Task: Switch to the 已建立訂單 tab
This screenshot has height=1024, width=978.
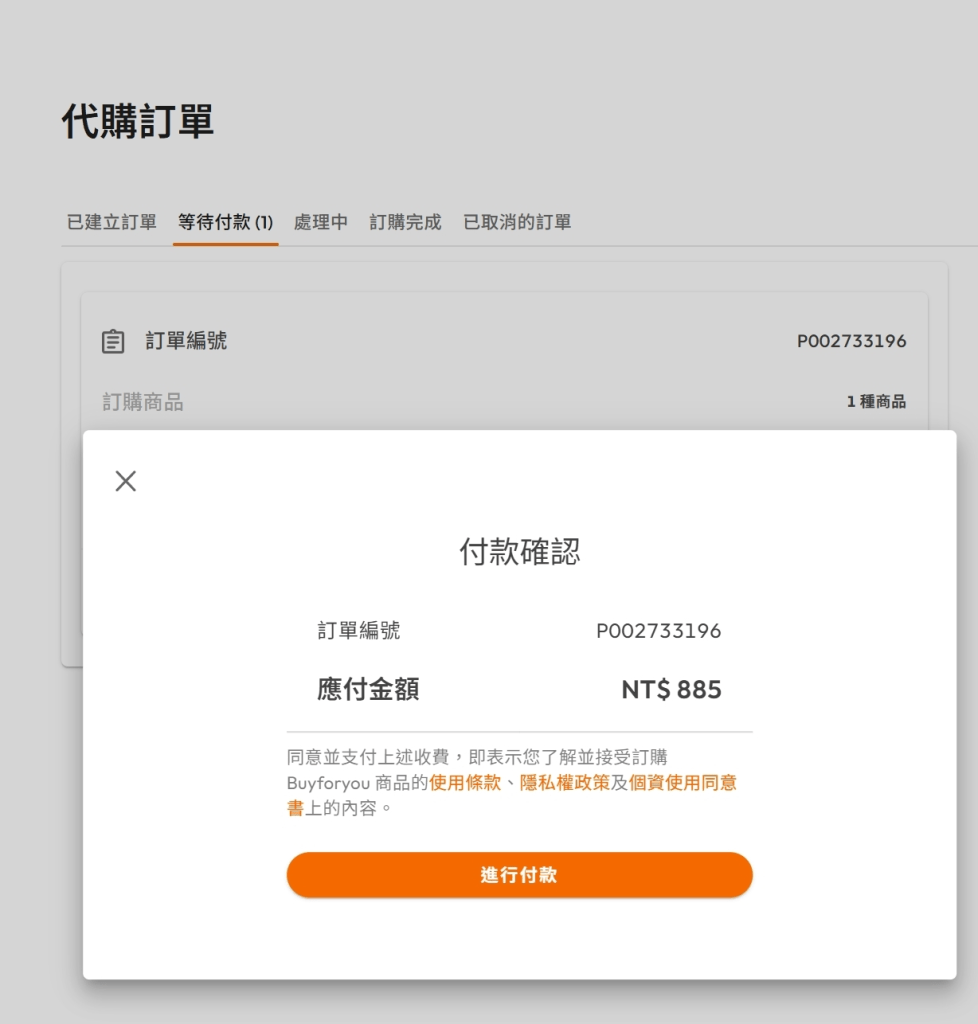Action: click(x=111, y=222)
